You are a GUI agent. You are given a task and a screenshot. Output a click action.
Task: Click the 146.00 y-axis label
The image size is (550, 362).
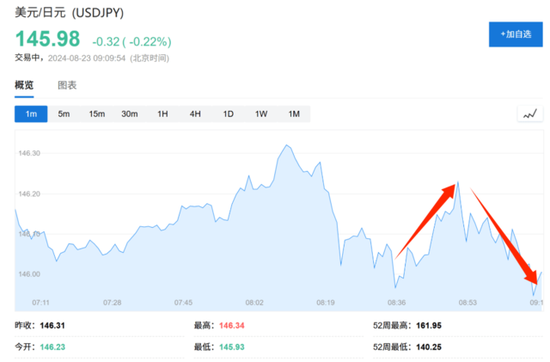tap(29, 274)
